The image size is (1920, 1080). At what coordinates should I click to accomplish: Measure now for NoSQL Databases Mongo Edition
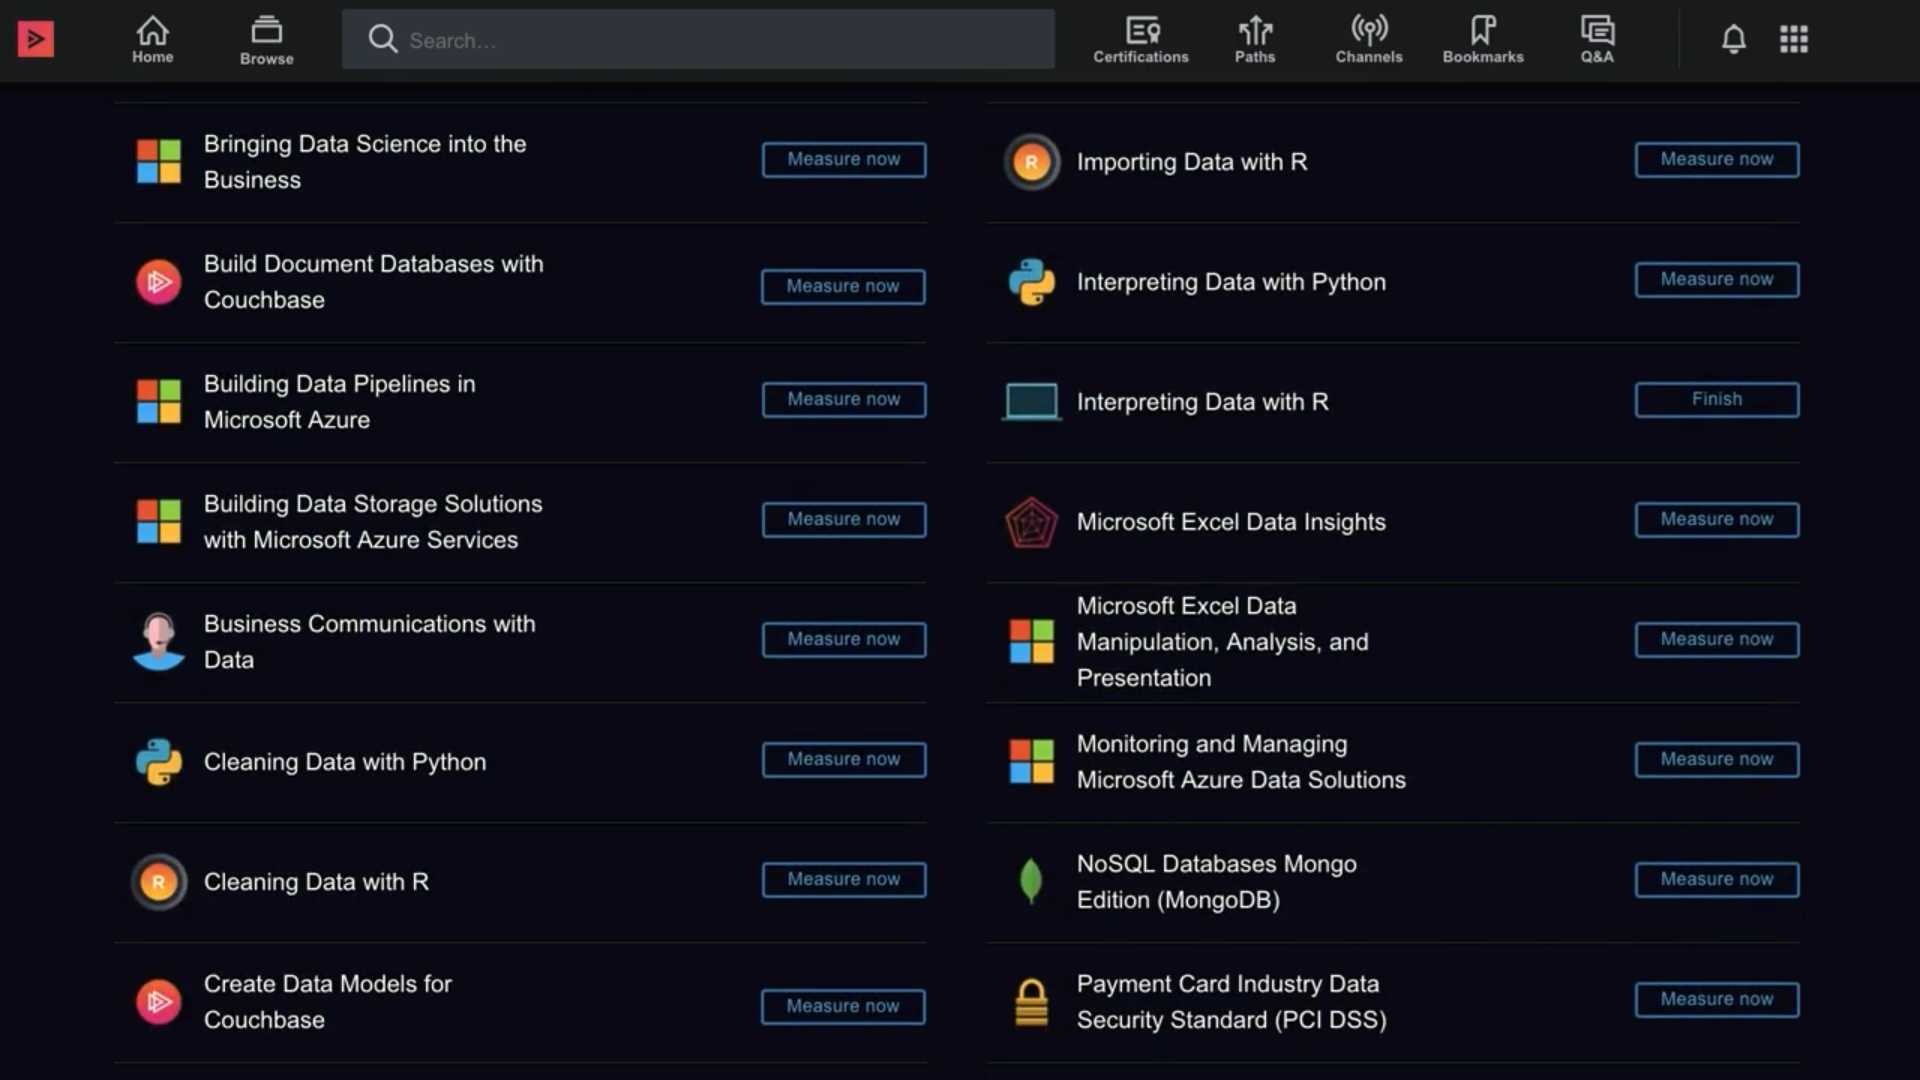click(1717, 880)
